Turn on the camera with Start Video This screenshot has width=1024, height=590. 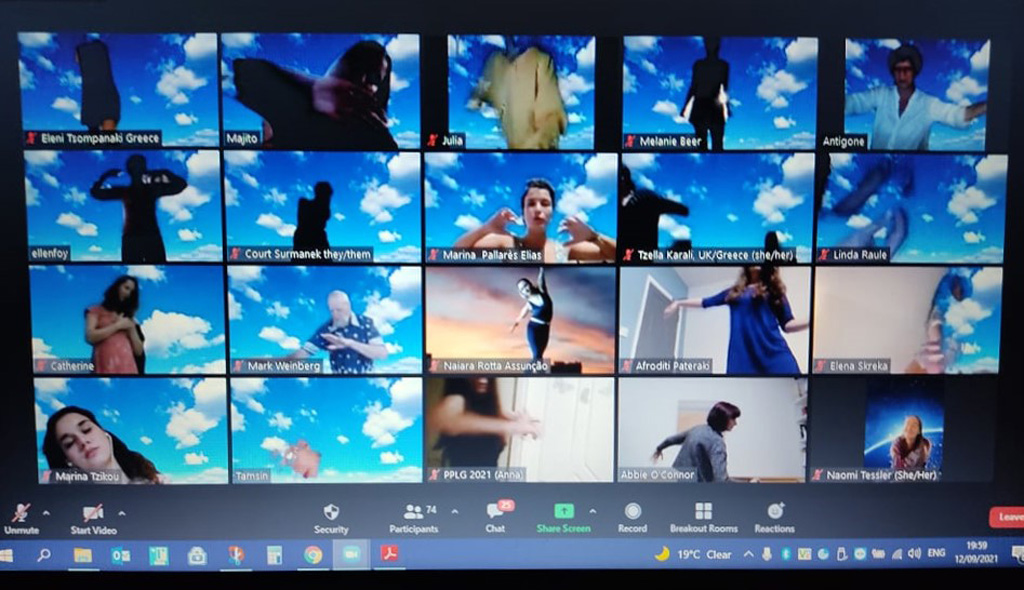(x=93, y=520)
